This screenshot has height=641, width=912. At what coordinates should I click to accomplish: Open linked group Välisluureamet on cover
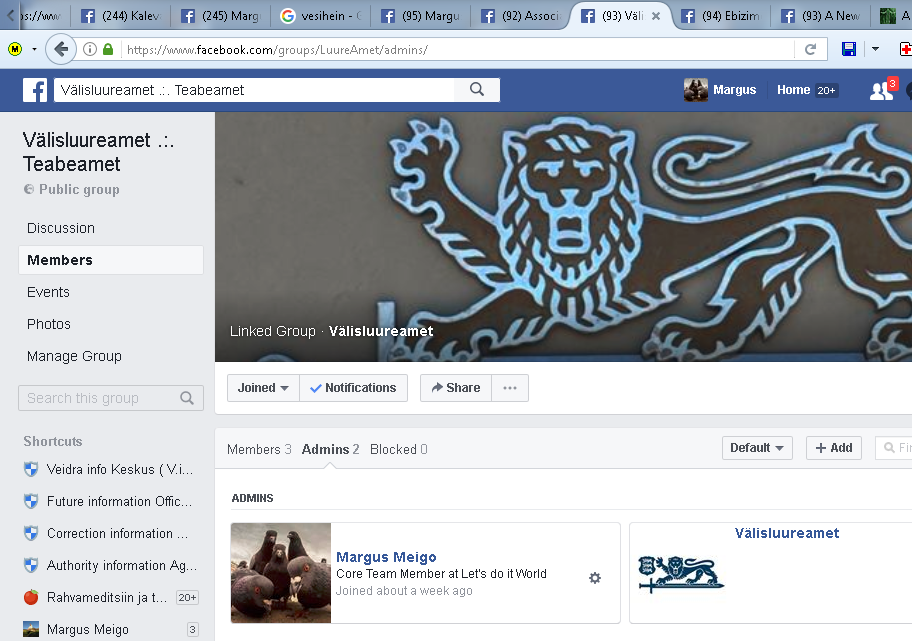pos(381,331)
